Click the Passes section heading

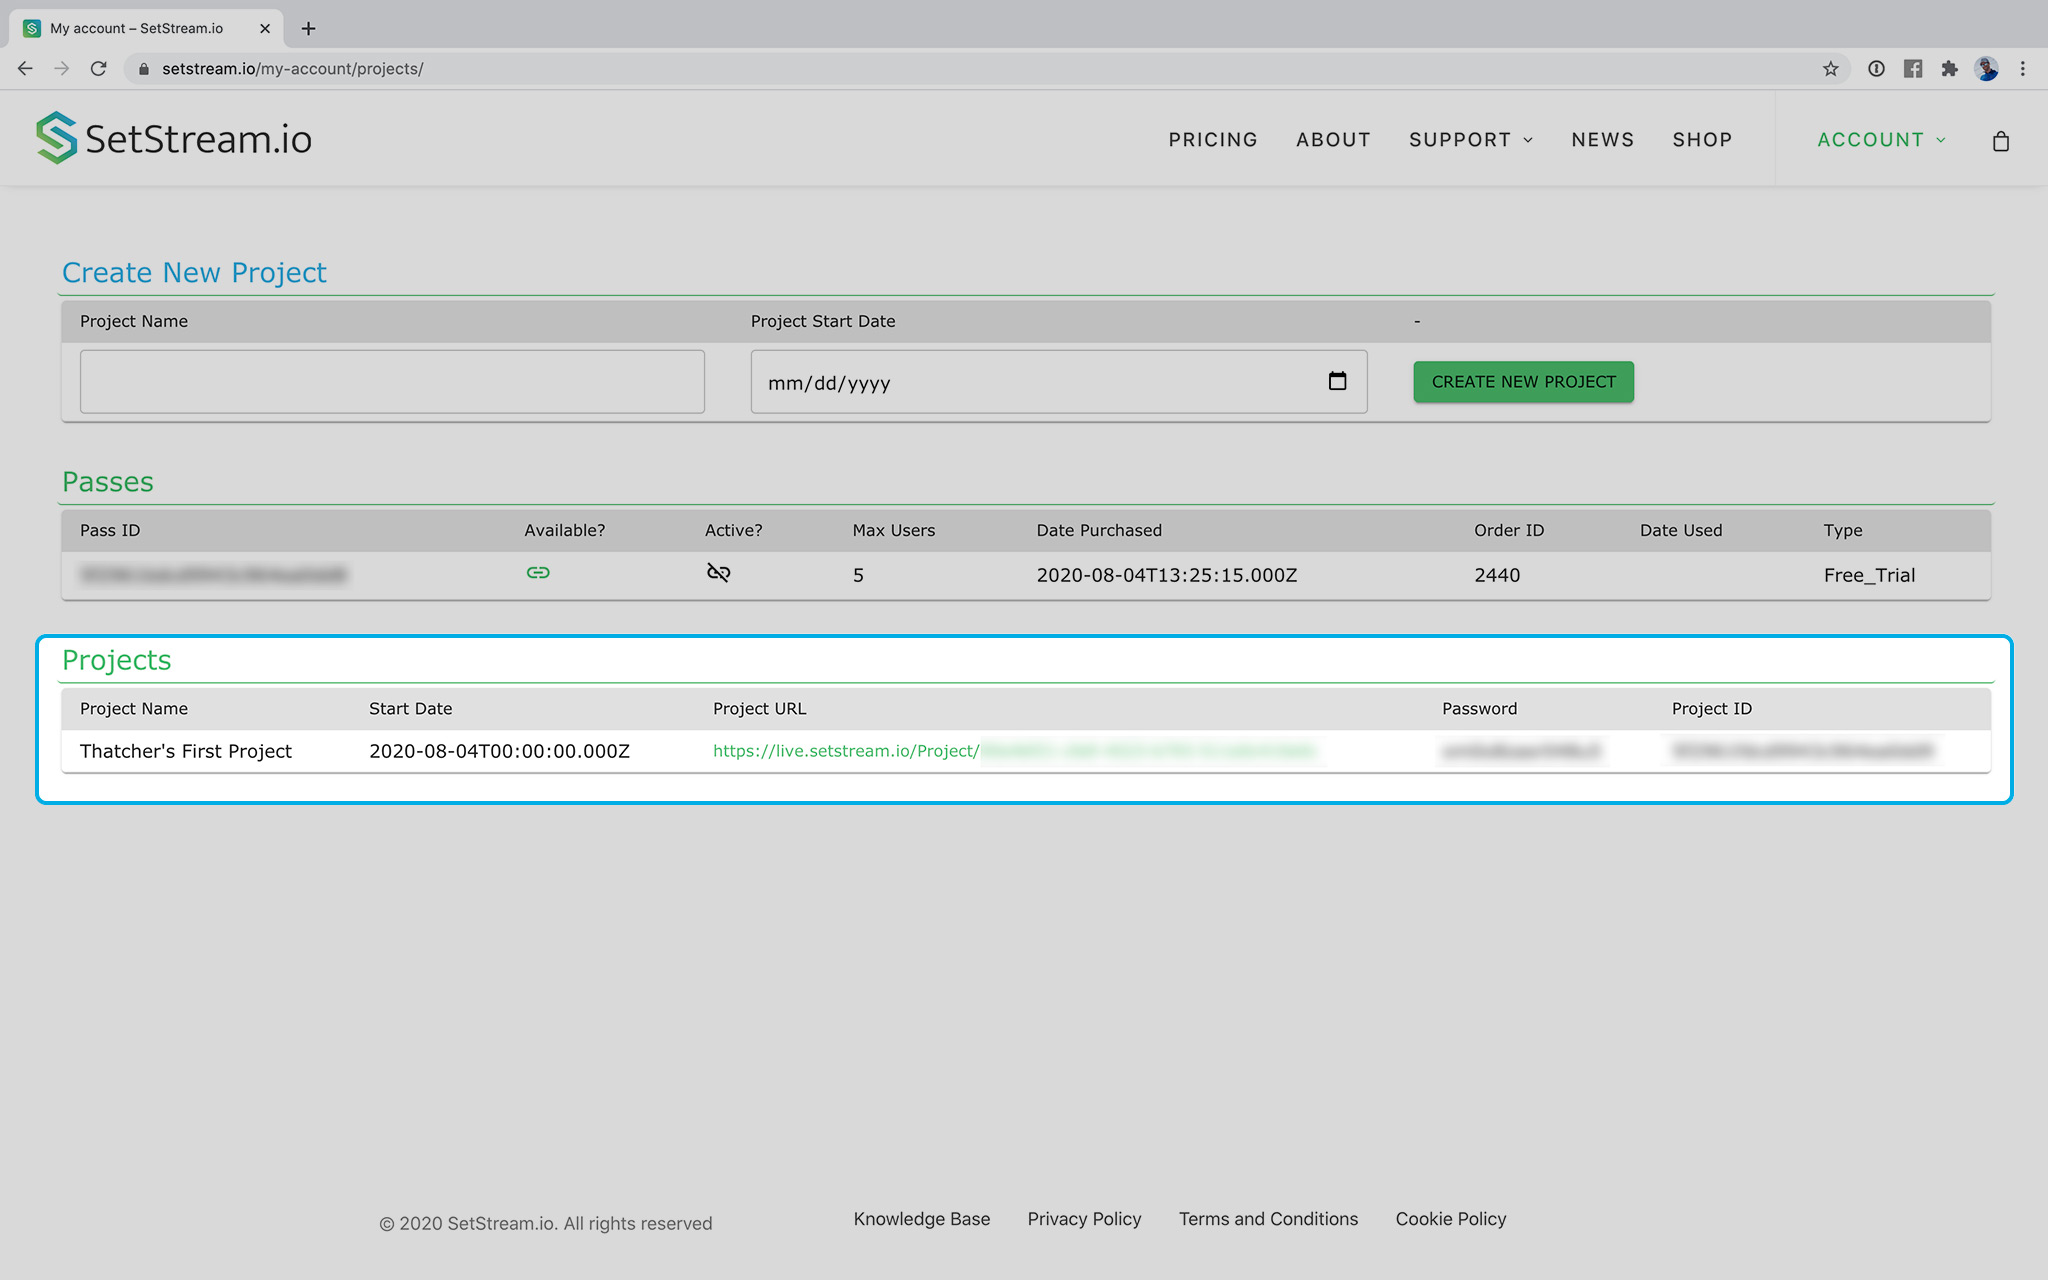[x=107, y=482]
